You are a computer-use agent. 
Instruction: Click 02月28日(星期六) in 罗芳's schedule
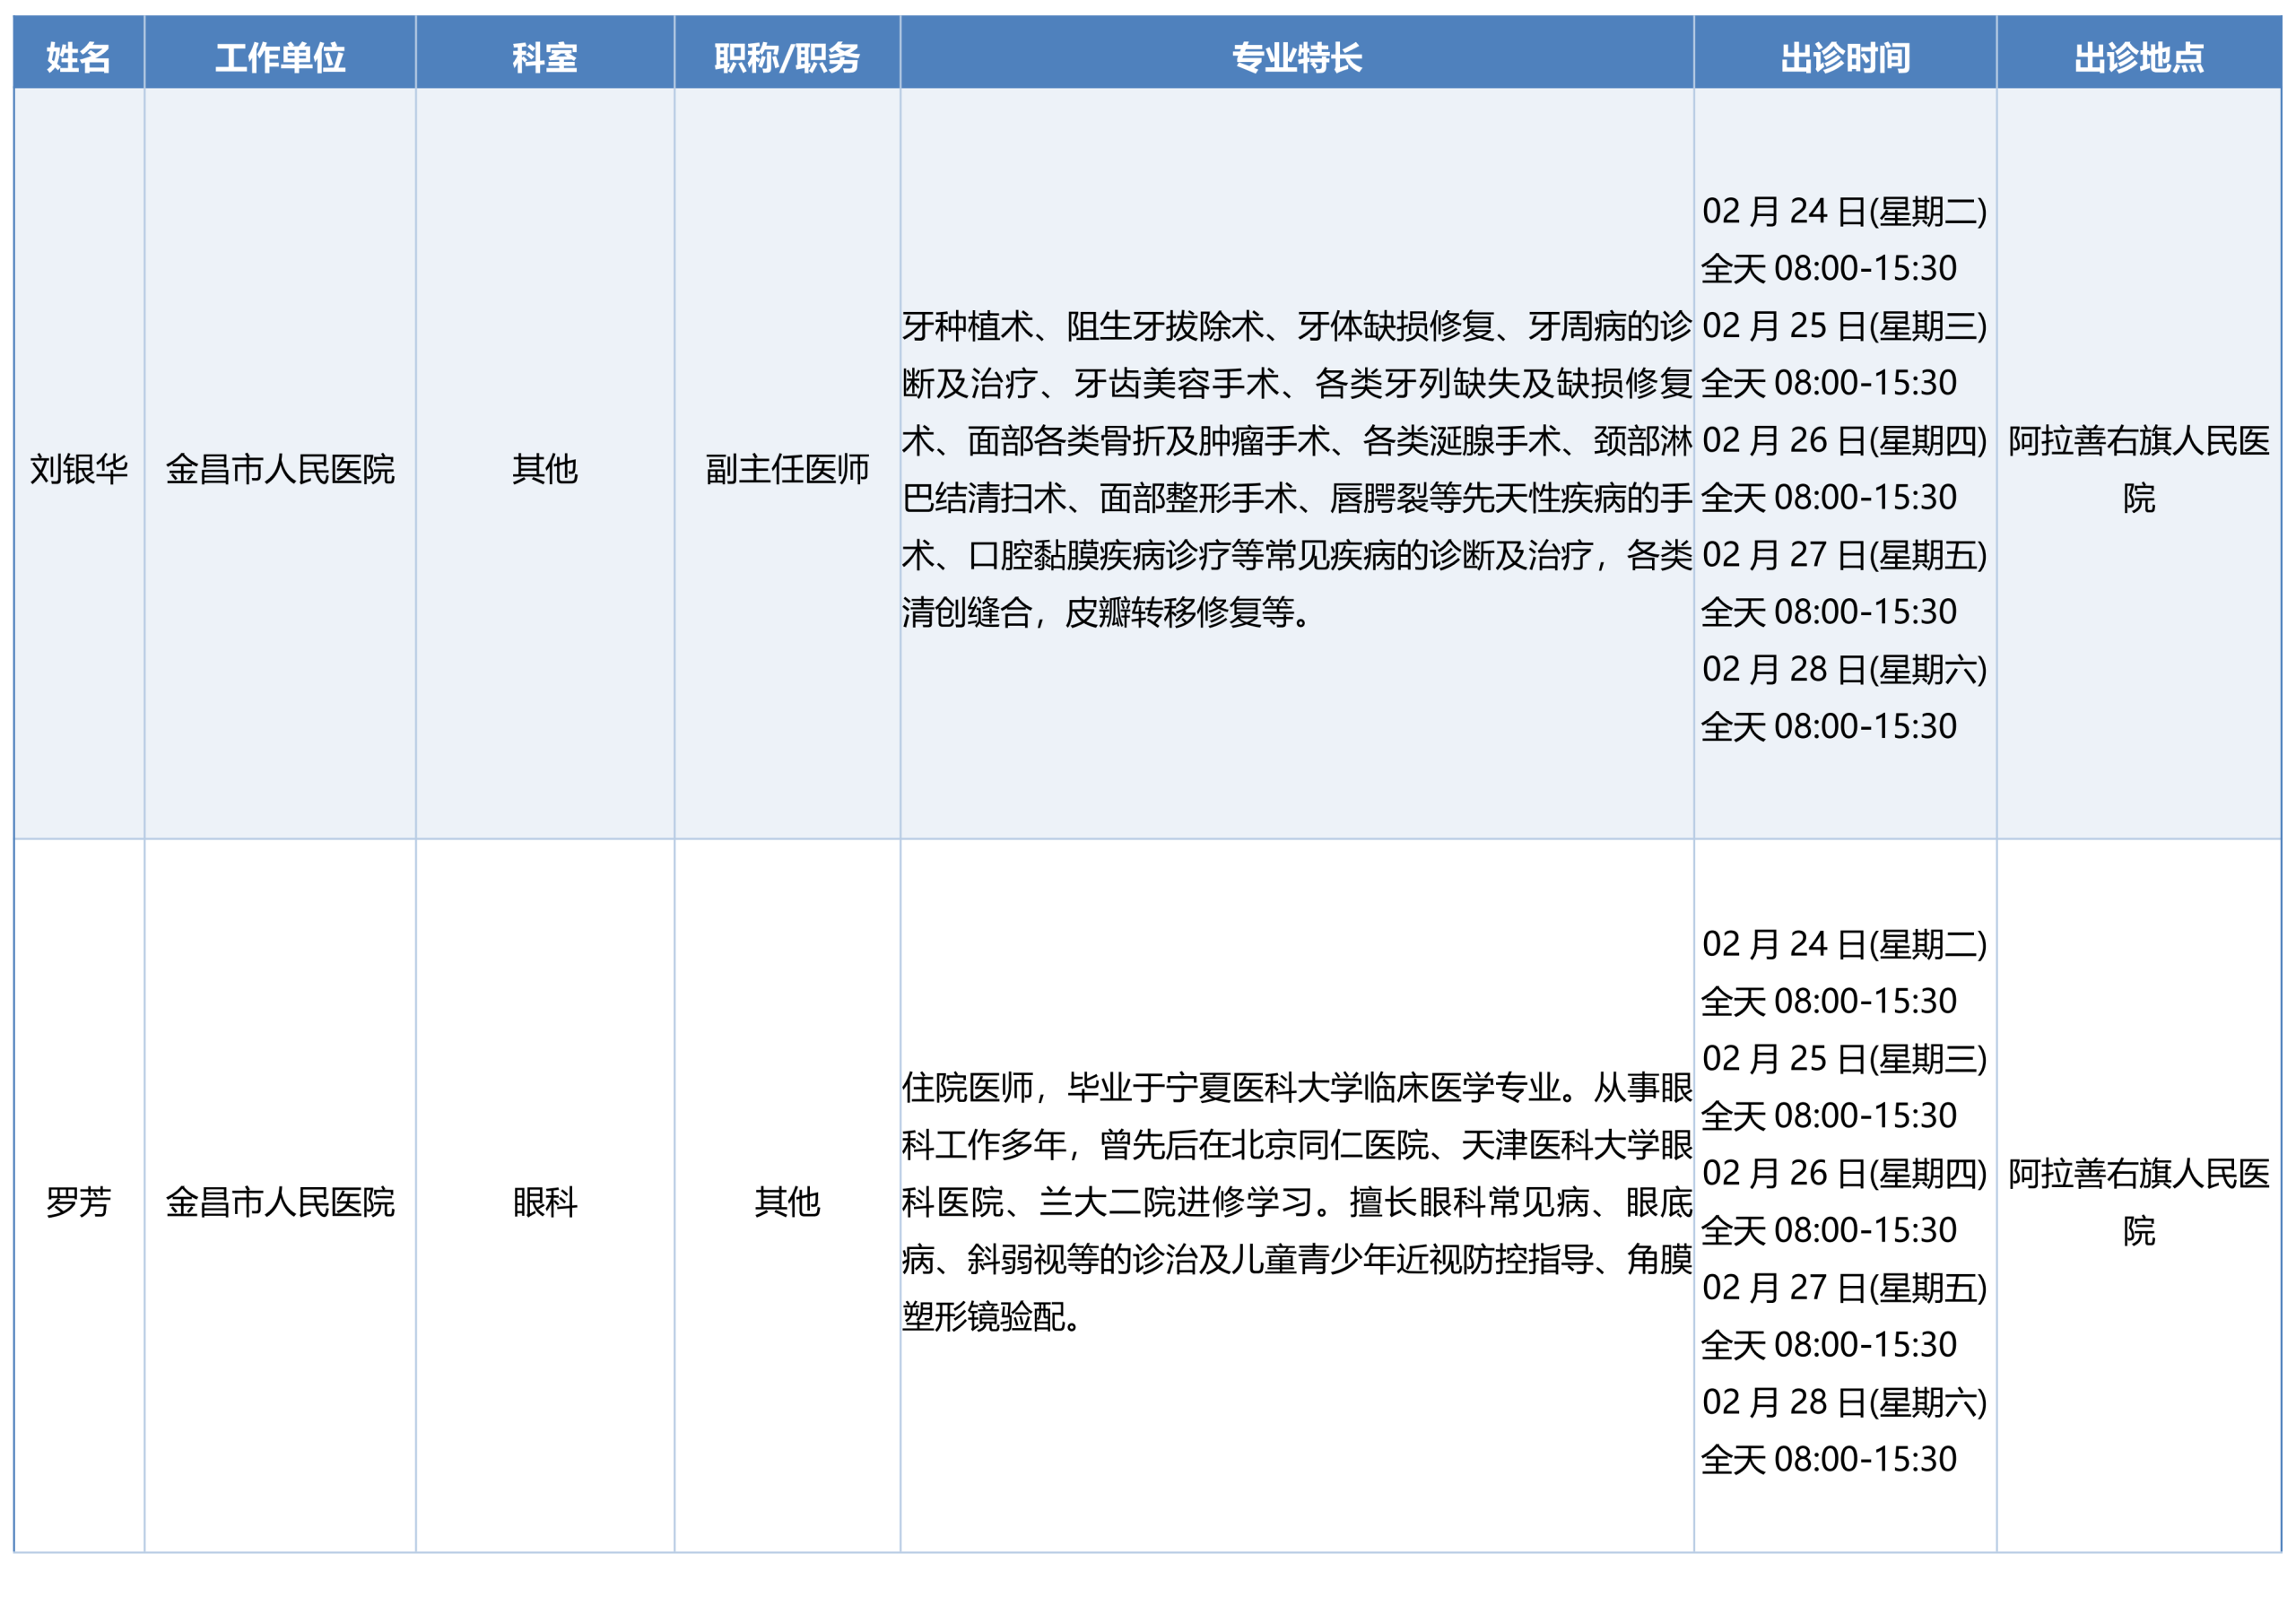[1844, 1402]
